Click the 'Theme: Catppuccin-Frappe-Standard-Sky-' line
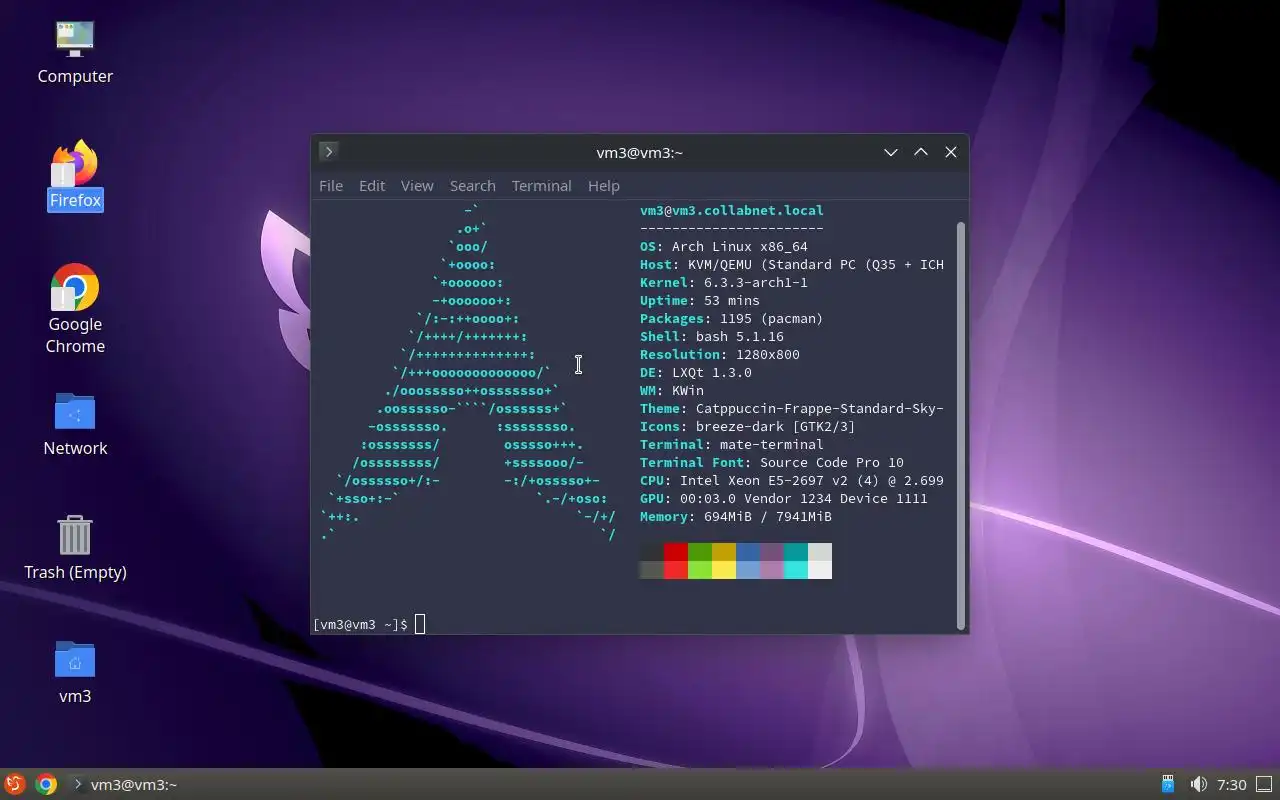The width and height of the screenshot is (1280, 800). (x=792, y=408)
